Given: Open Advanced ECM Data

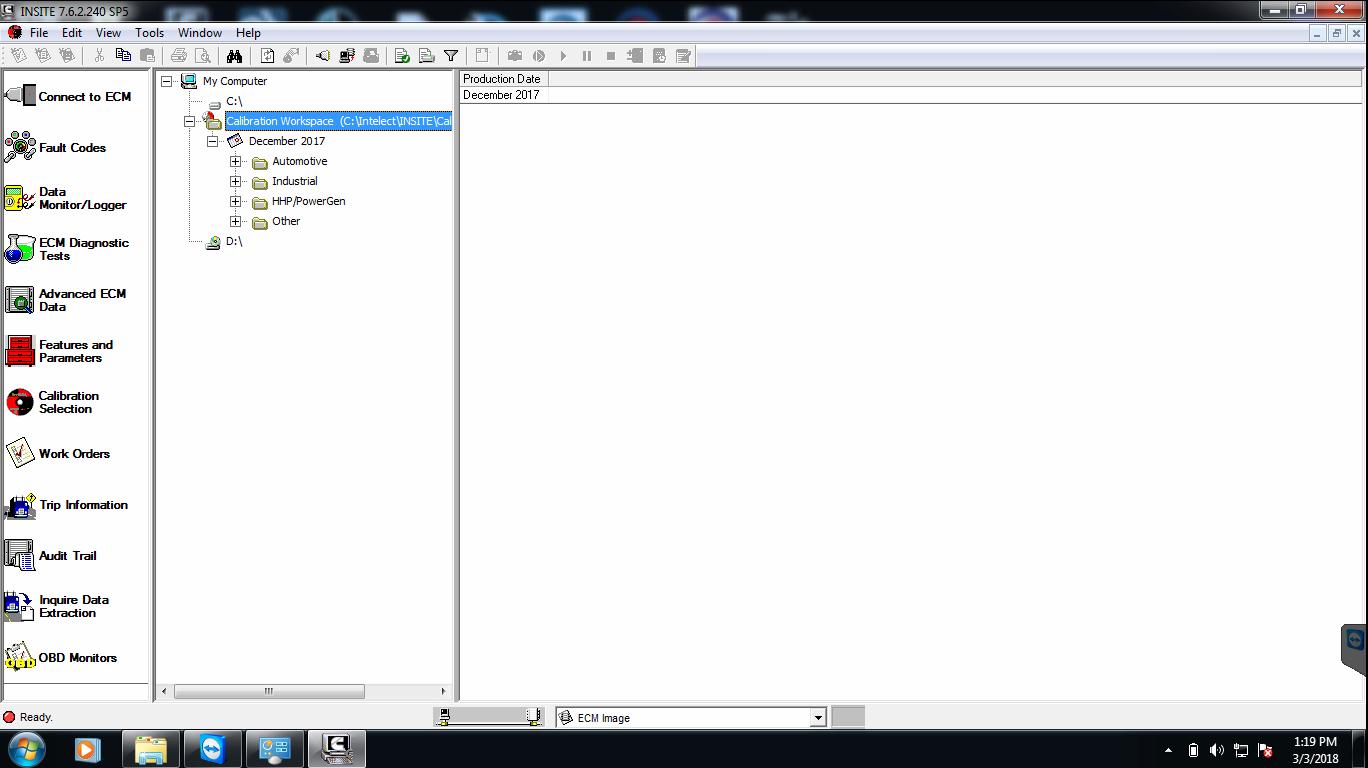Looking at the screenshot, I should point(66,300).
